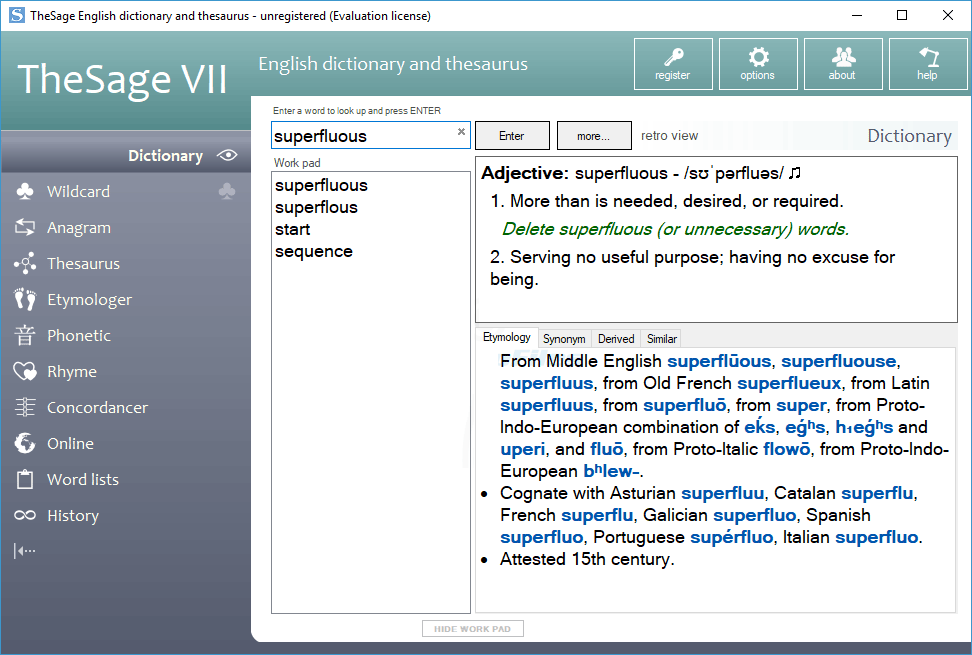Select 'sequence' in the work pad
Image resolution: width=972 pixels, height=655 pixels.
(x=314, y=251)
